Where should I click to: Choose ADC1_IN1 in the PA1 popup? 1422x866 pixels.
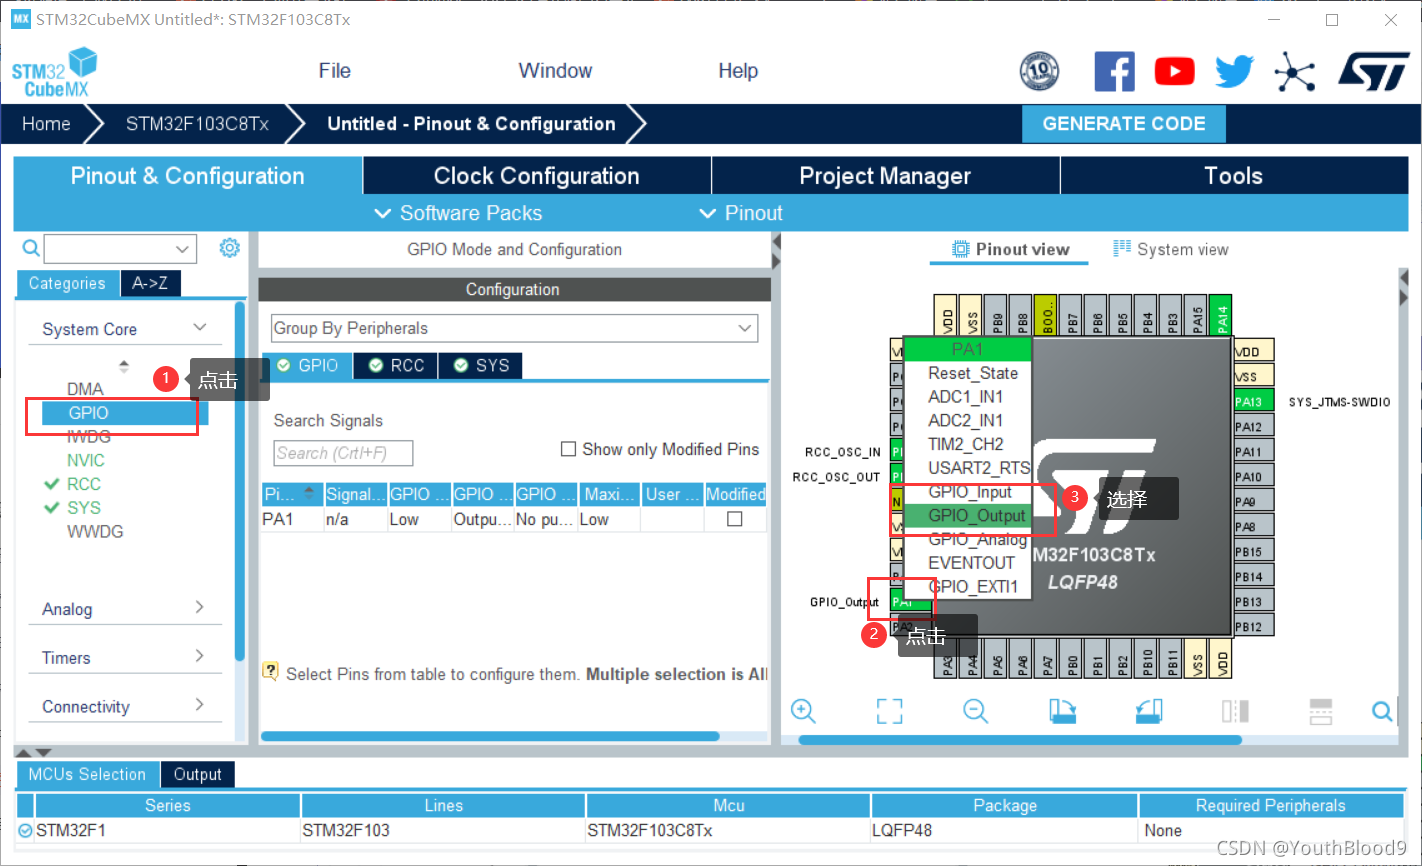tap(965, 397)
